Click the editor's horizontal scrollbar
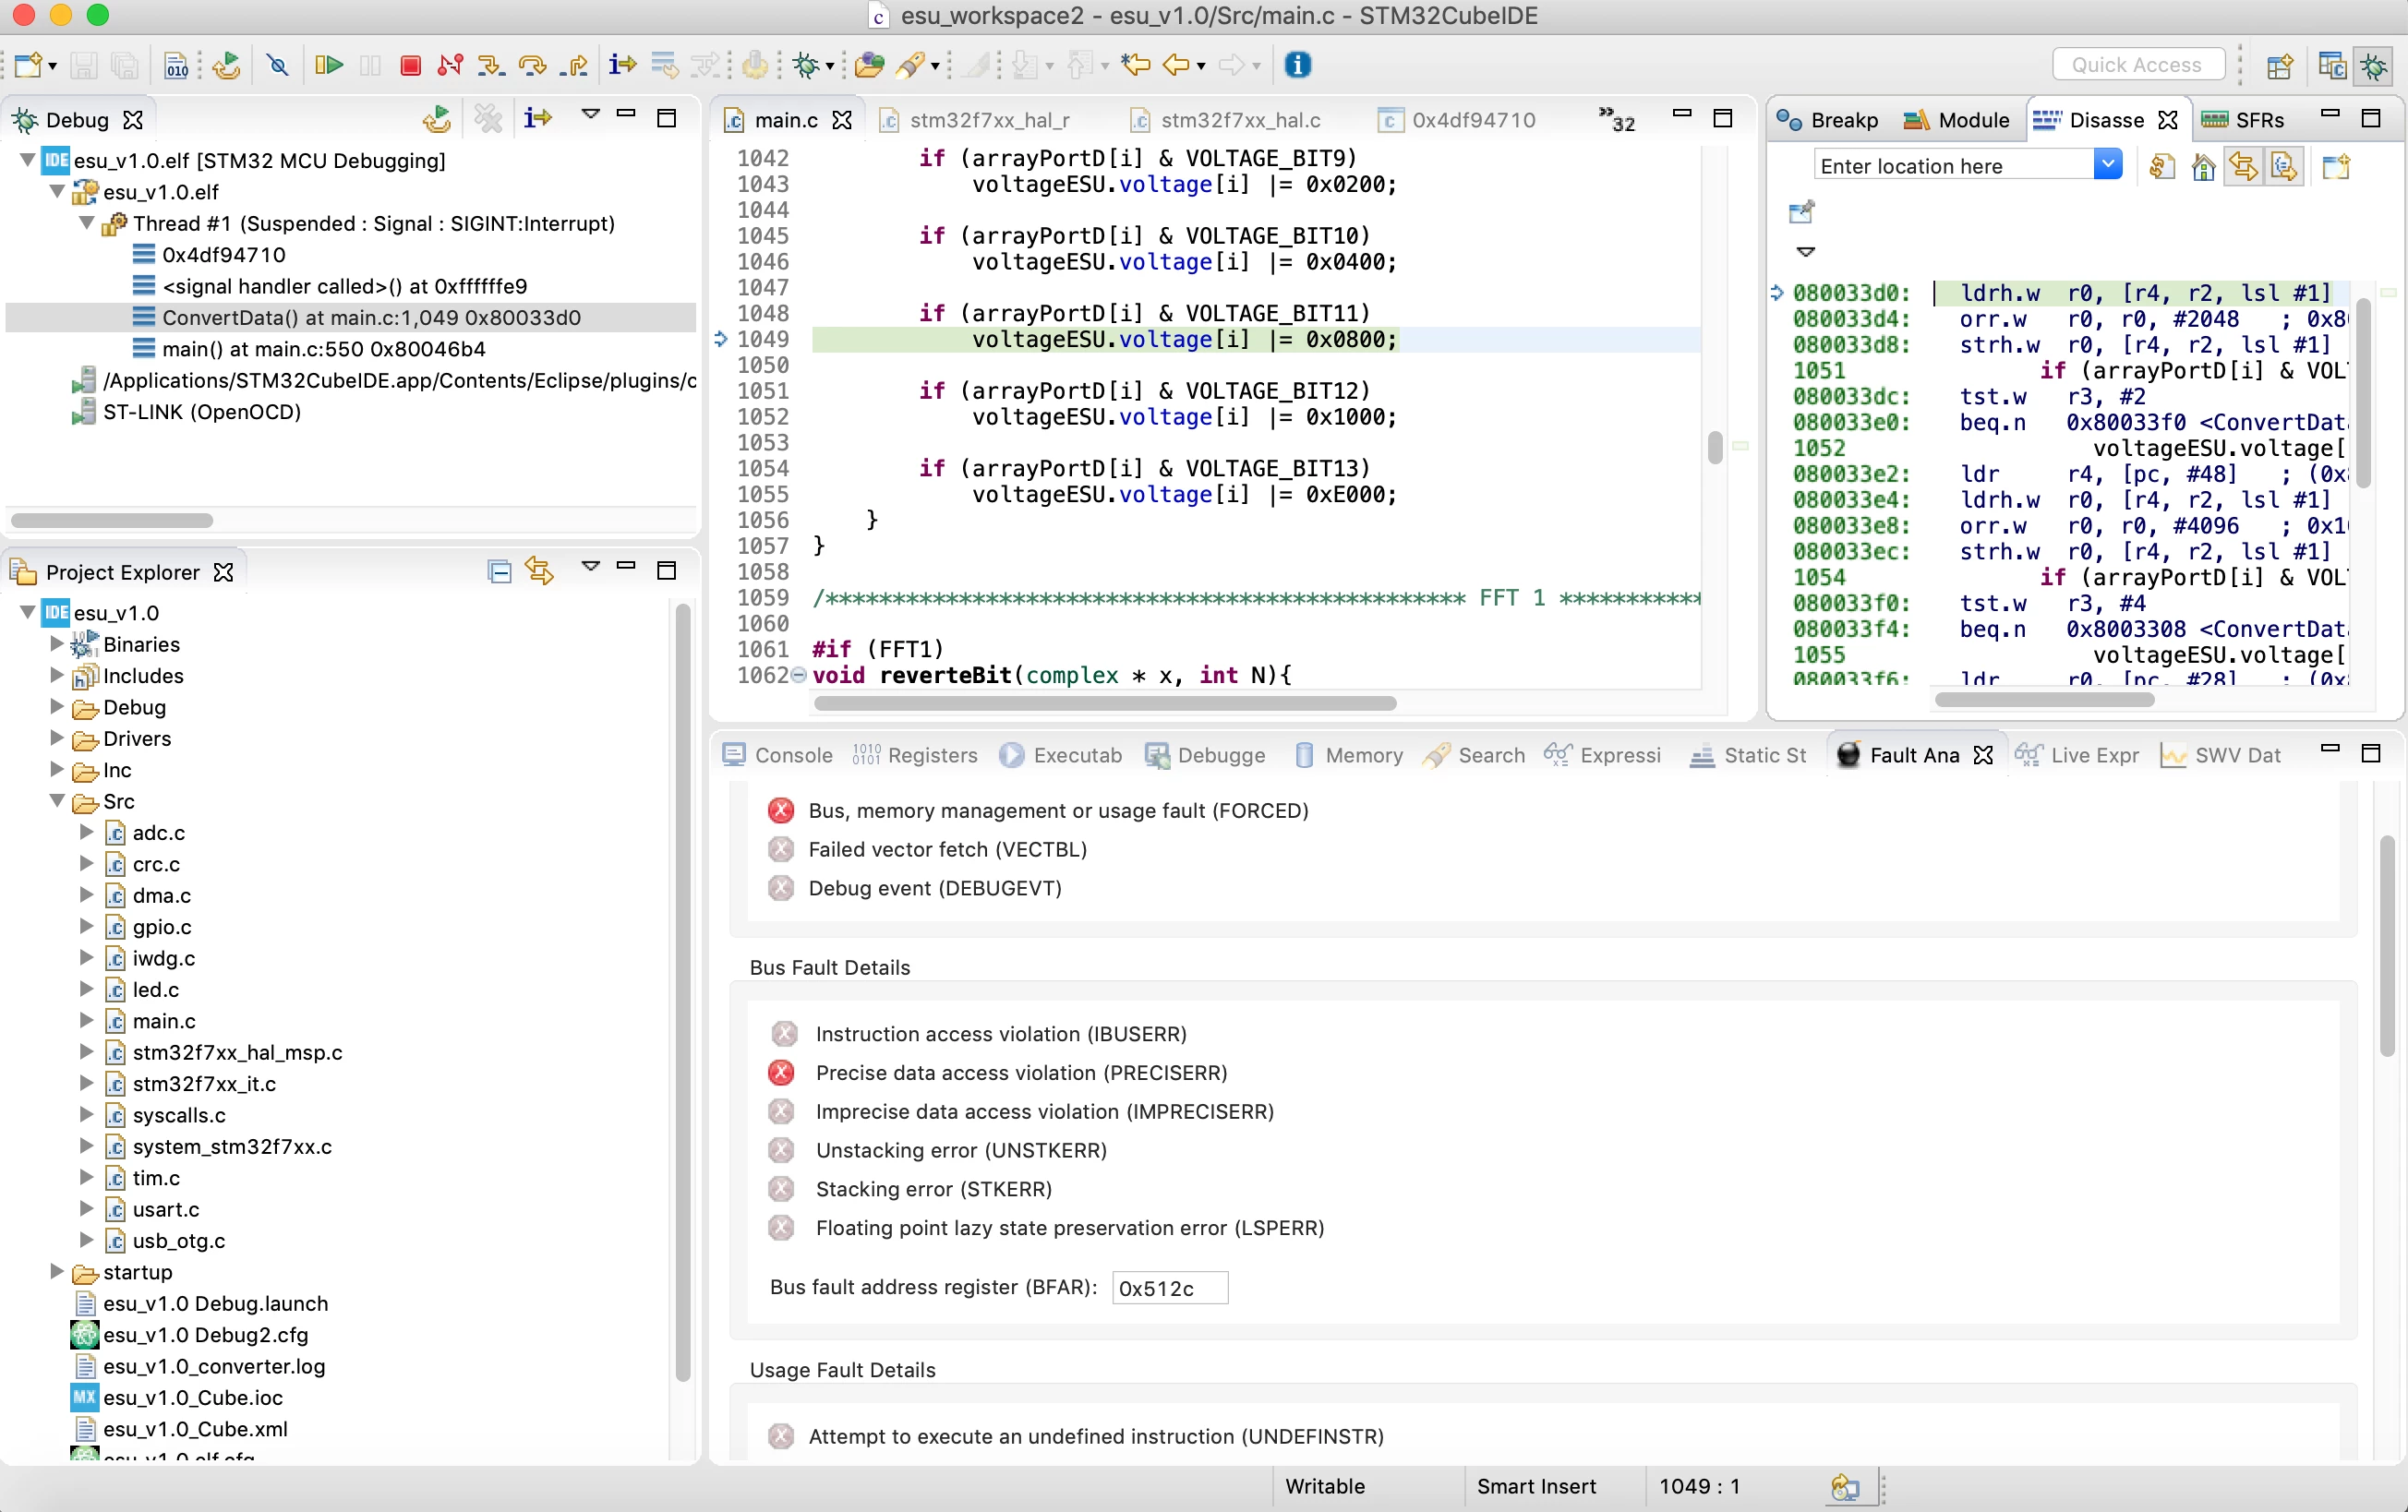Viewport: 2408px width, 1512px height. tap(1104, 703)
